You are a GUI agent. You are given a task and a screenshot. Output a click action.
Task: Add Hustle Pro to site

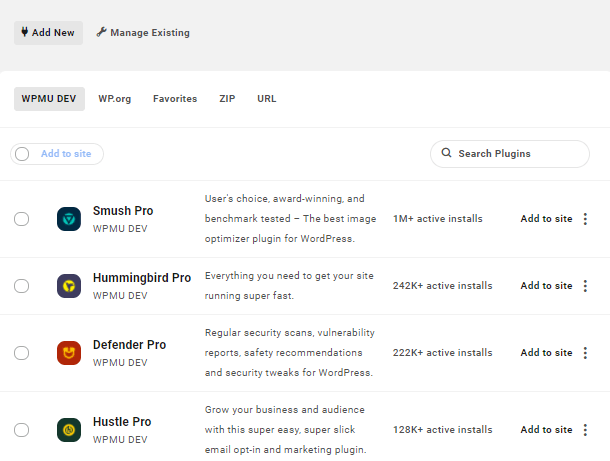tap(546, 429)
